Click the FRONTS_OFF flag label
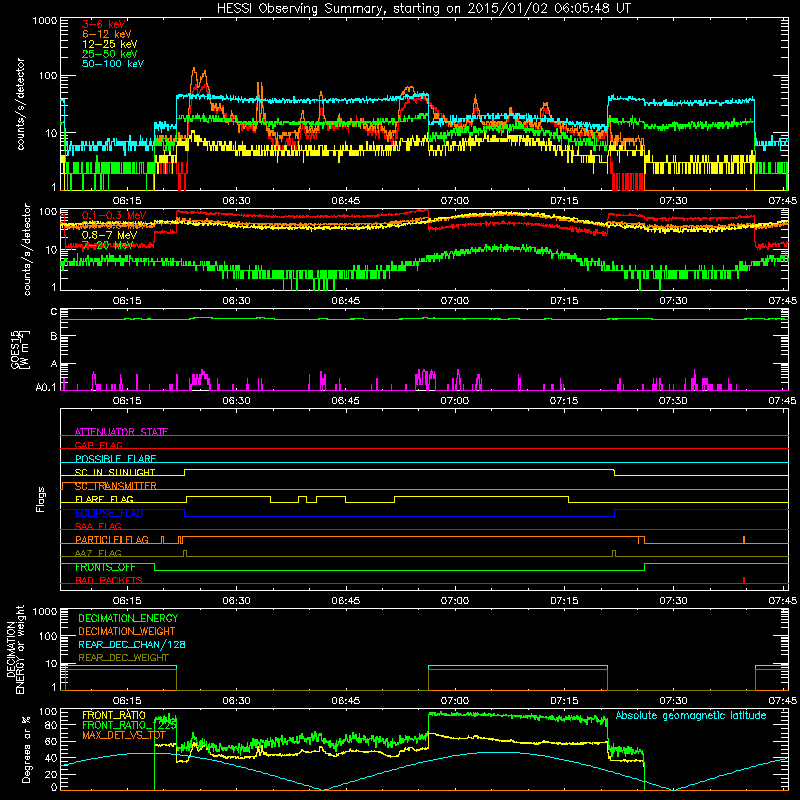This screenshot has width=800, height=800. 105,567
